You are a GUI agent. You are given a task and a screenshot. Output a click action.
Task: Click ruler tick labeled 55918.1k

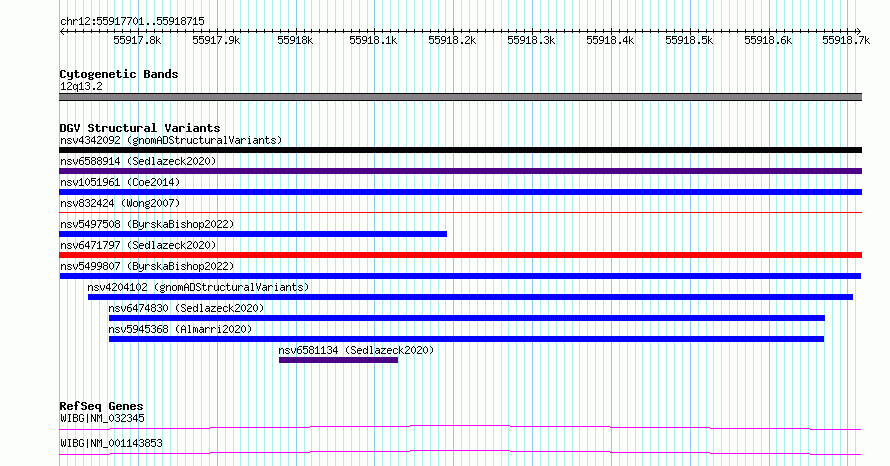coord(373,40)
